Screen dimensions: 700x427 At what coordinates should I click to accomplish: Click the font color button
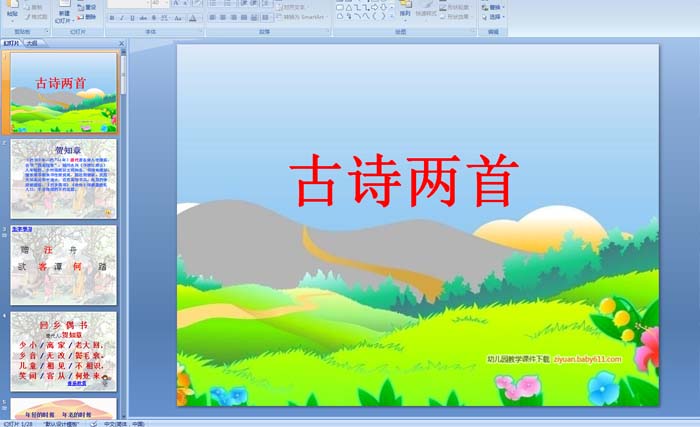click(x=193, y=18)
